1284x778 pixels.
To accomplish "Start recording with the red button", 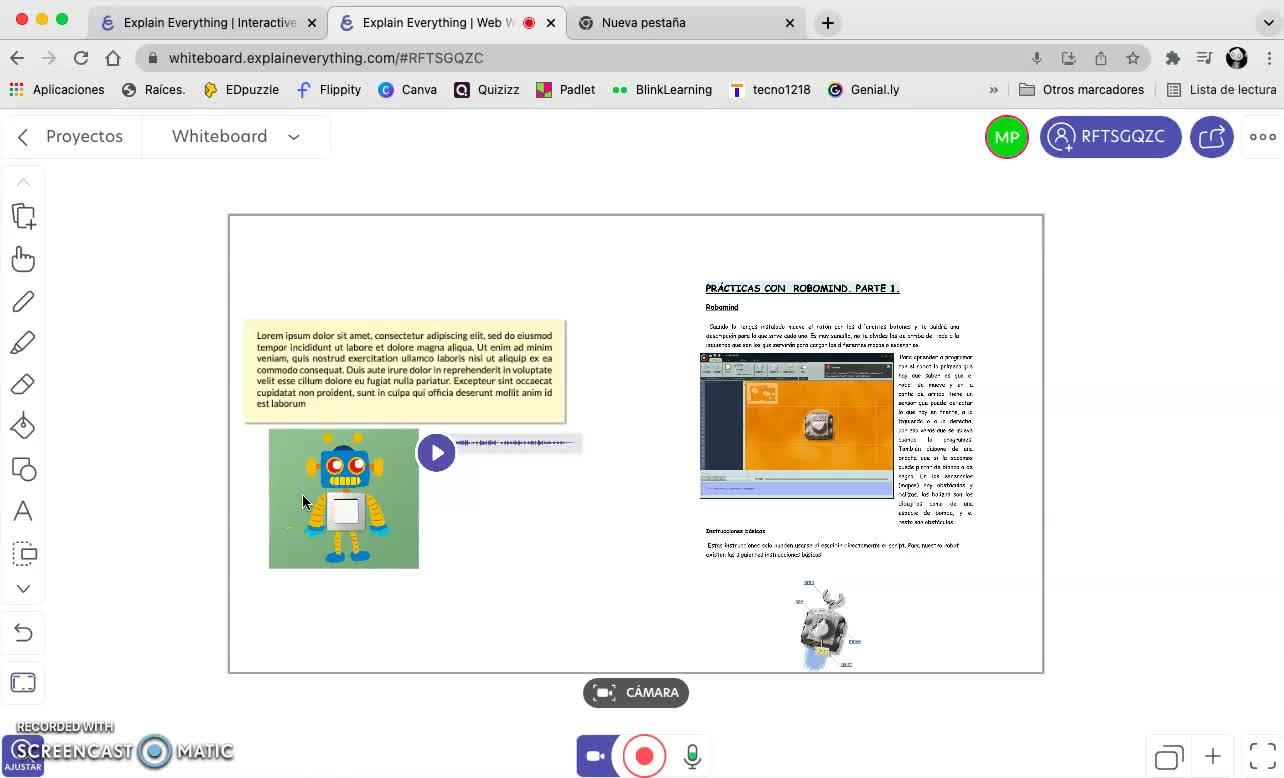I will pos(644,756).
